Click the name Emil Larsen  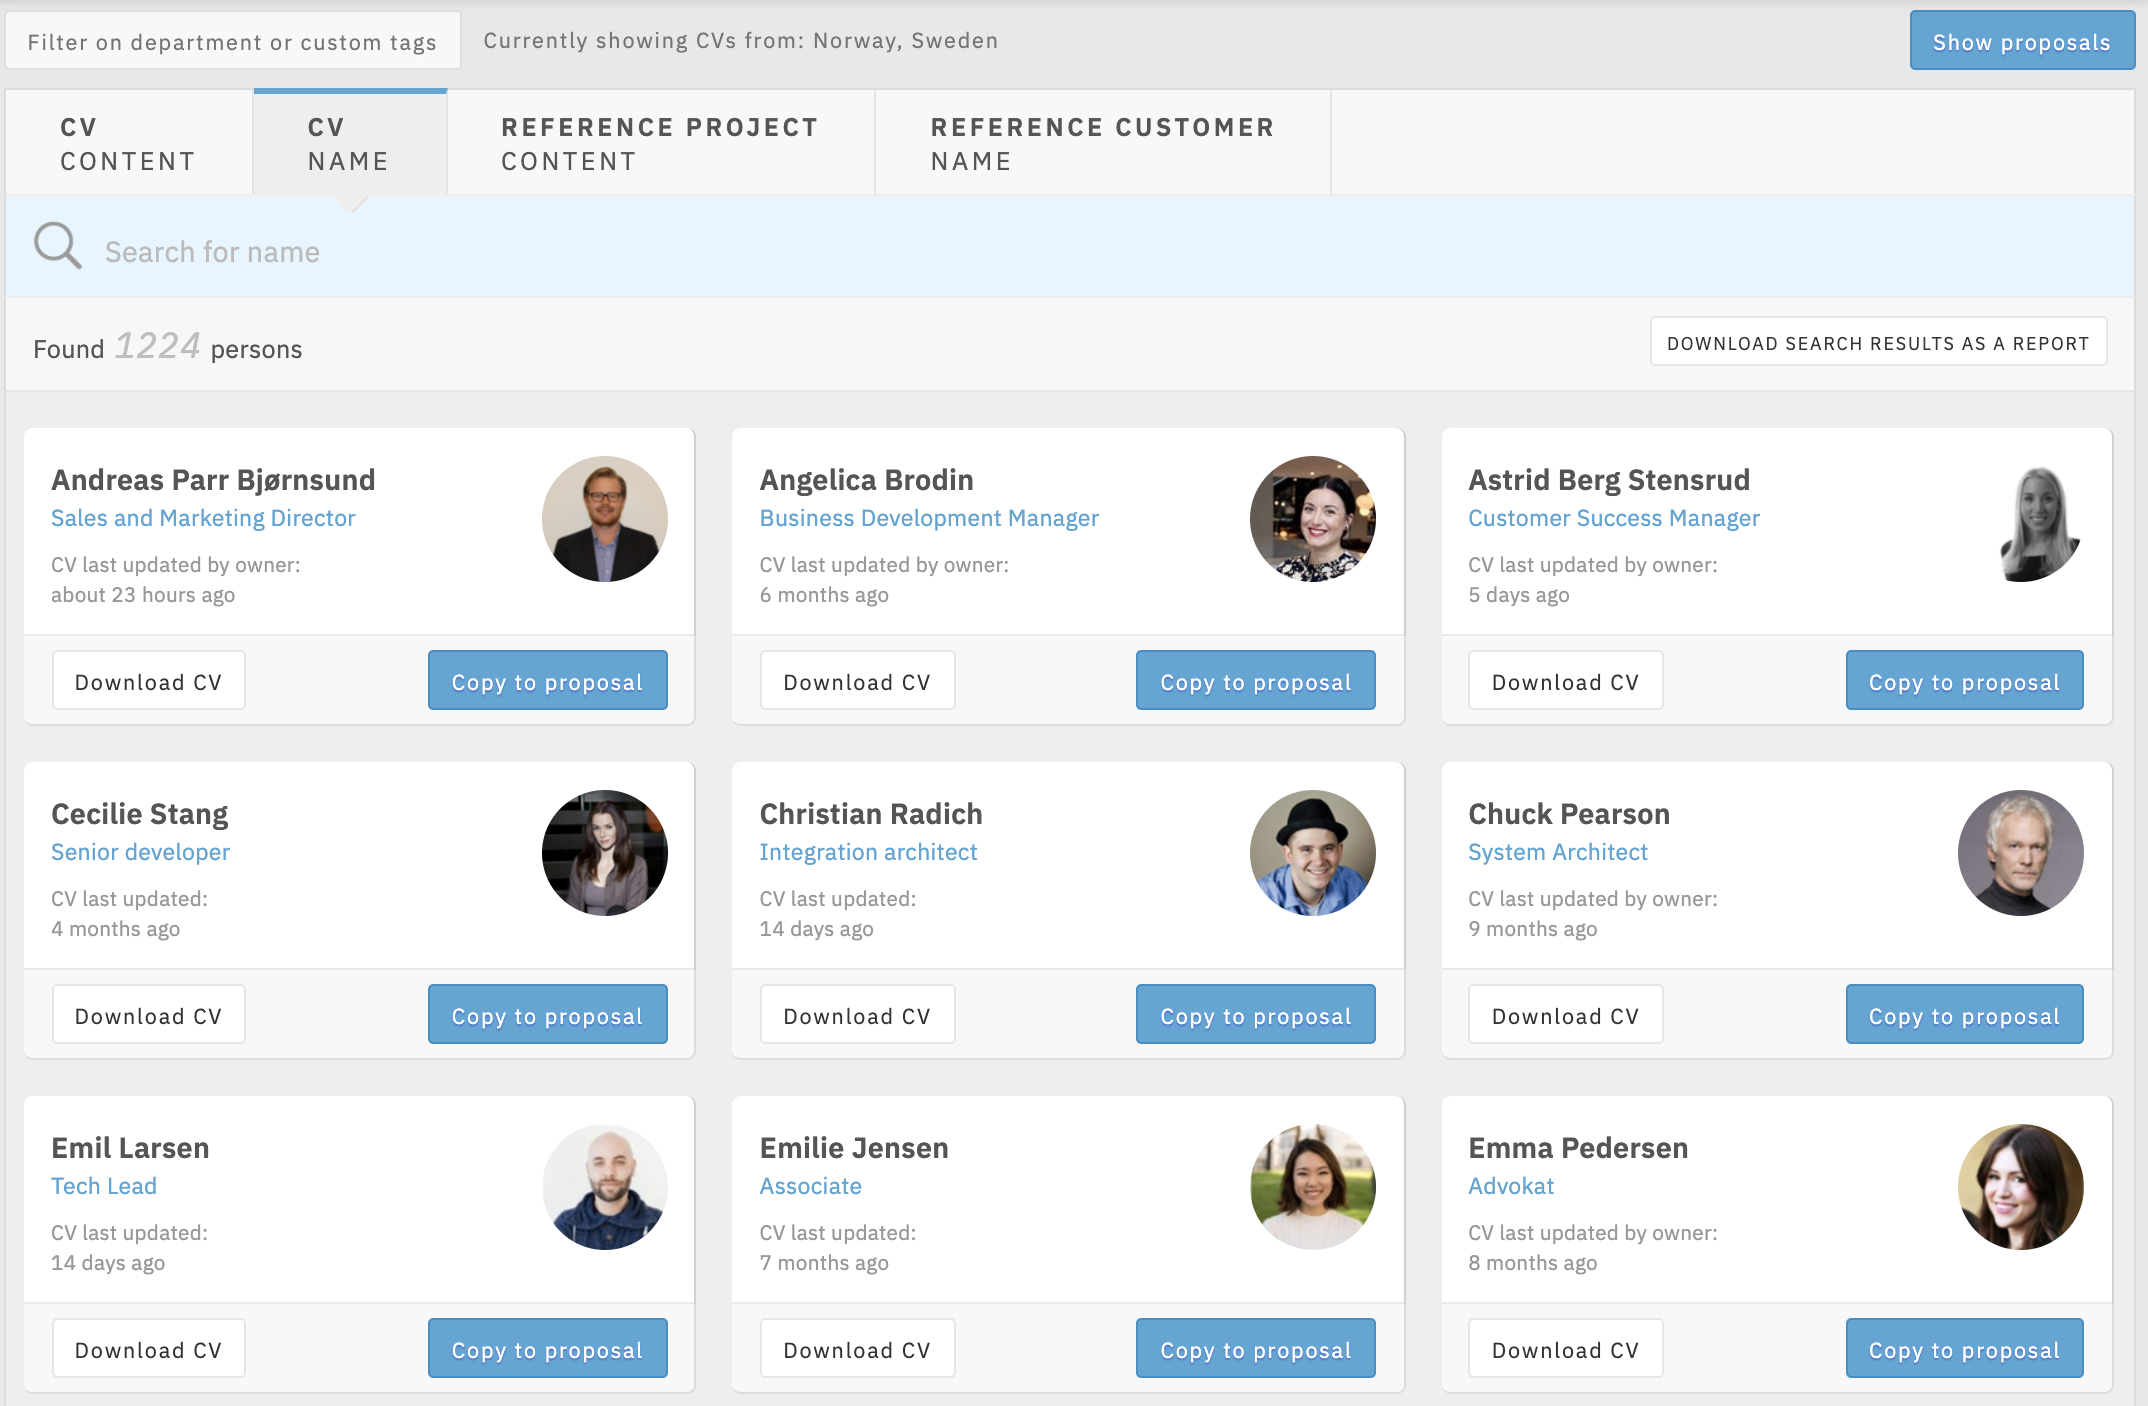[x=130, y=1148]
